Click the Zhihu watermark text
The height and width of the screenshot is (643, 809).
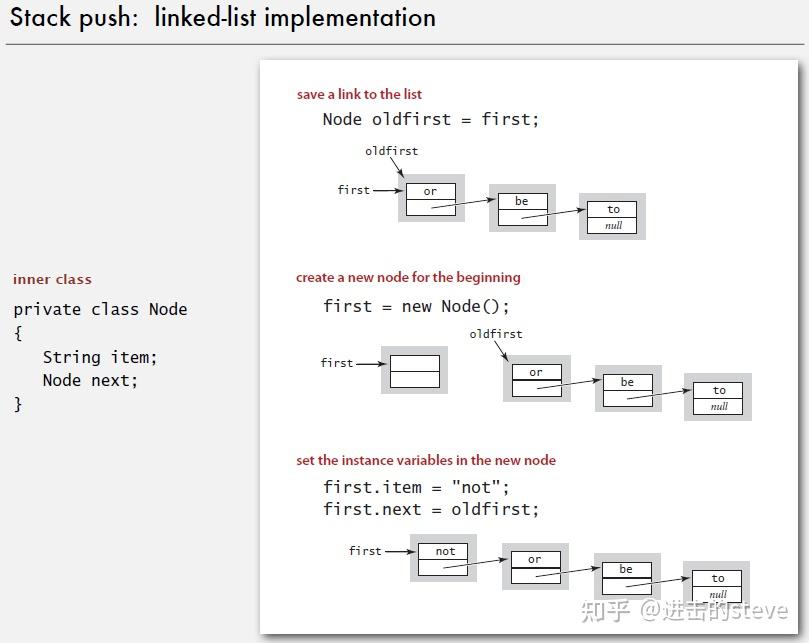point(684,610)
